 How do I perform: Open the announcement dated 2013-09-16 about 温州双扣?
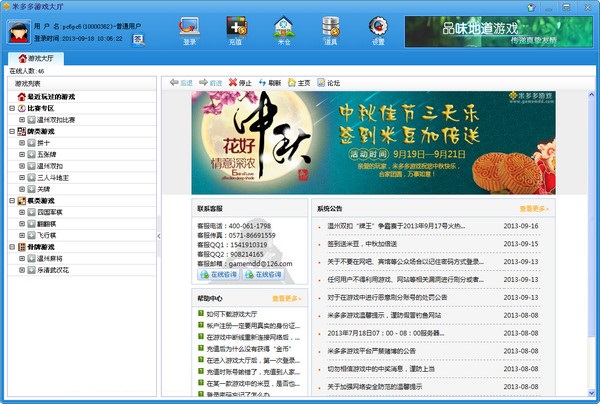point(396,226)
